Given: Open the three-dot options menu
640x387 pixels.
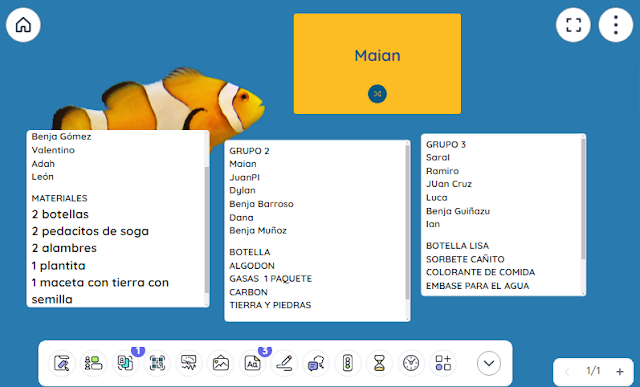Looking at the screenshot, I should [x=616, y=24].
